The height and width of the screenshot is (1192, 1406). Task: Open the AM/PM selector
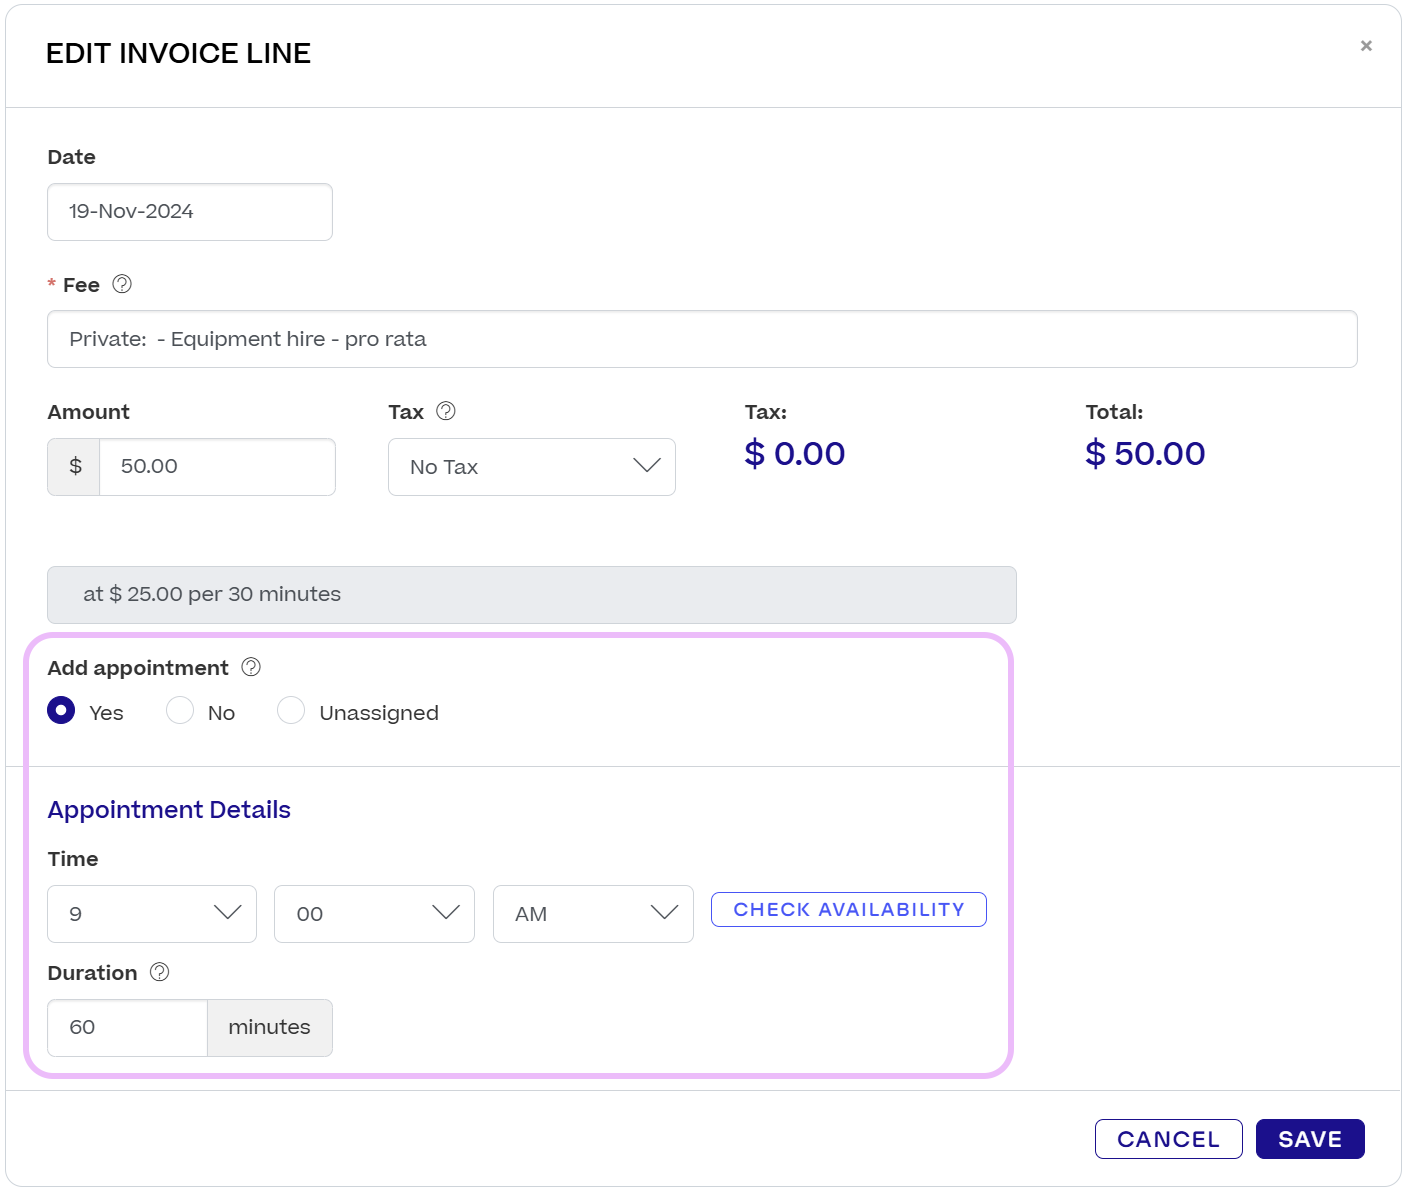pyautogui.click(x=592, y=913)
